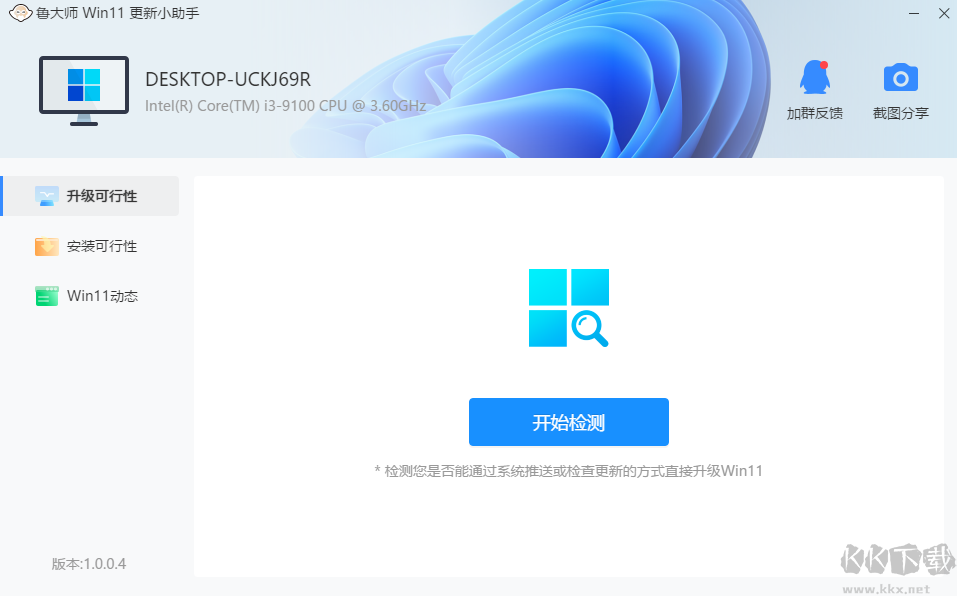Click the 截图分享 label text

coord(900,113)
